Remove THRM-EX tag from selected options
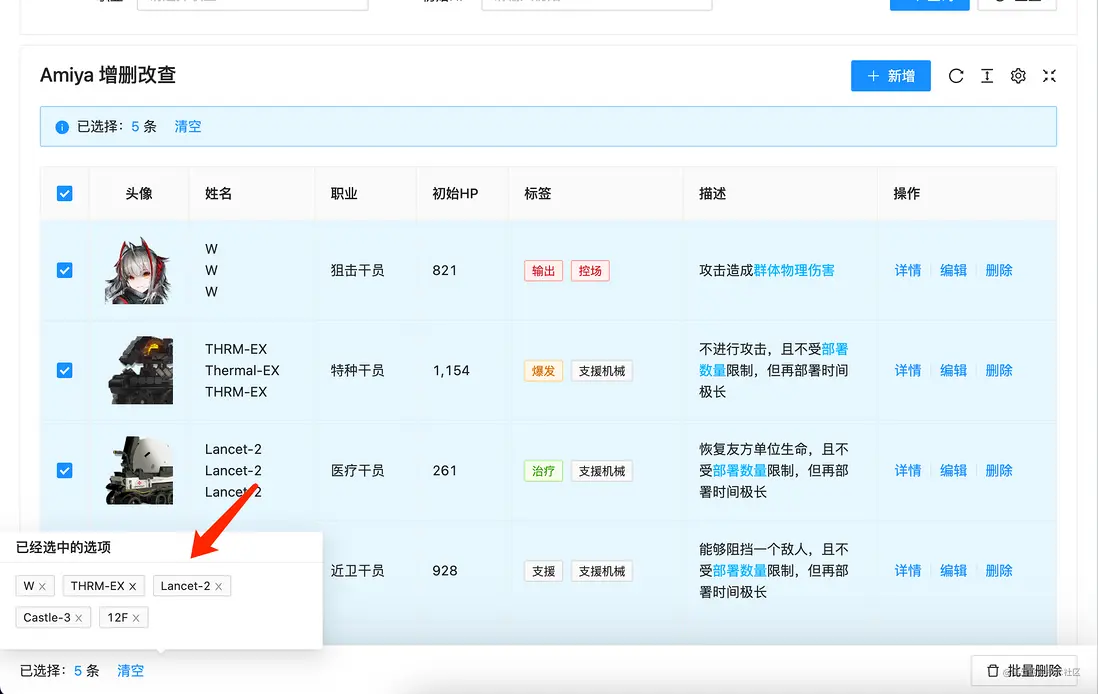This screenshot has height=694, width=1098. tap(132, 587)
